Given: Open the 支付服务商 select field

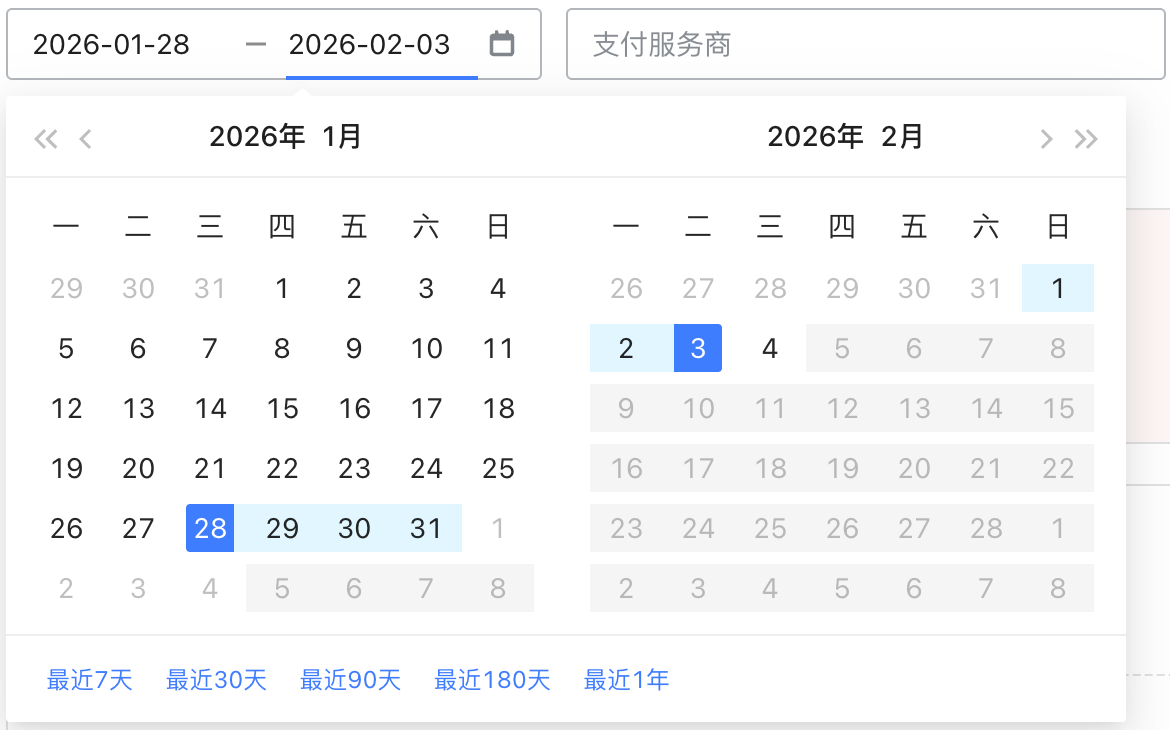Looking at the screenshot, I should [x=865, y=44].
